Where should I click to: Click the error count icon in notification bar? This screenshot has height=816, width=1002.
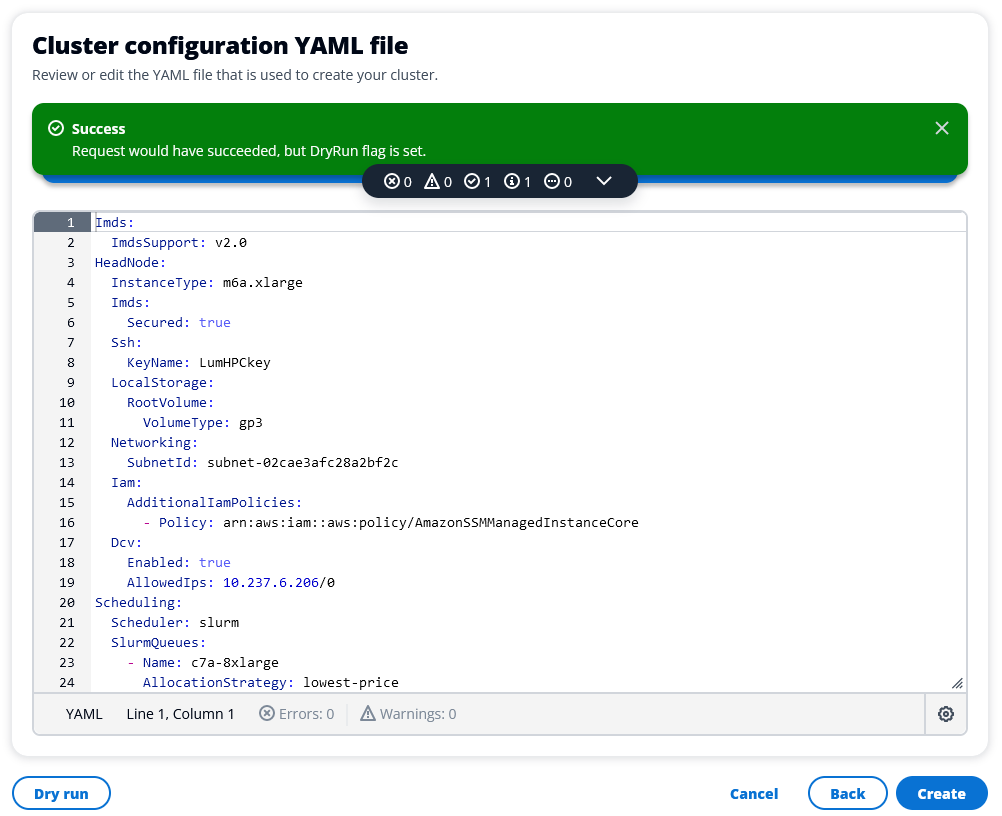click(x=398, y=182)
